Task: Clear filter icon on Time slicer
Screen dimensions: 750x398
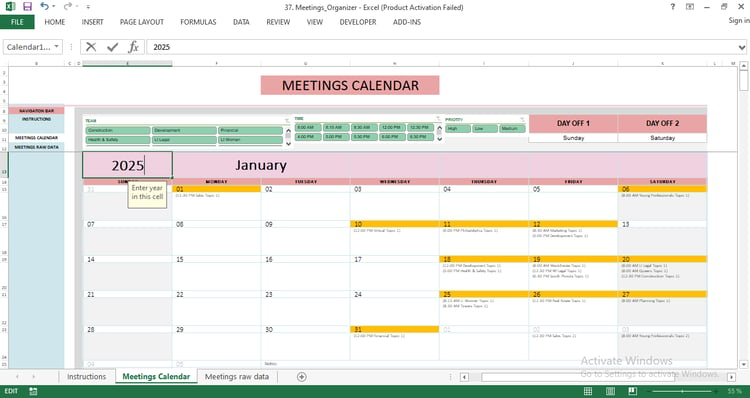Action: click(438, 119)
